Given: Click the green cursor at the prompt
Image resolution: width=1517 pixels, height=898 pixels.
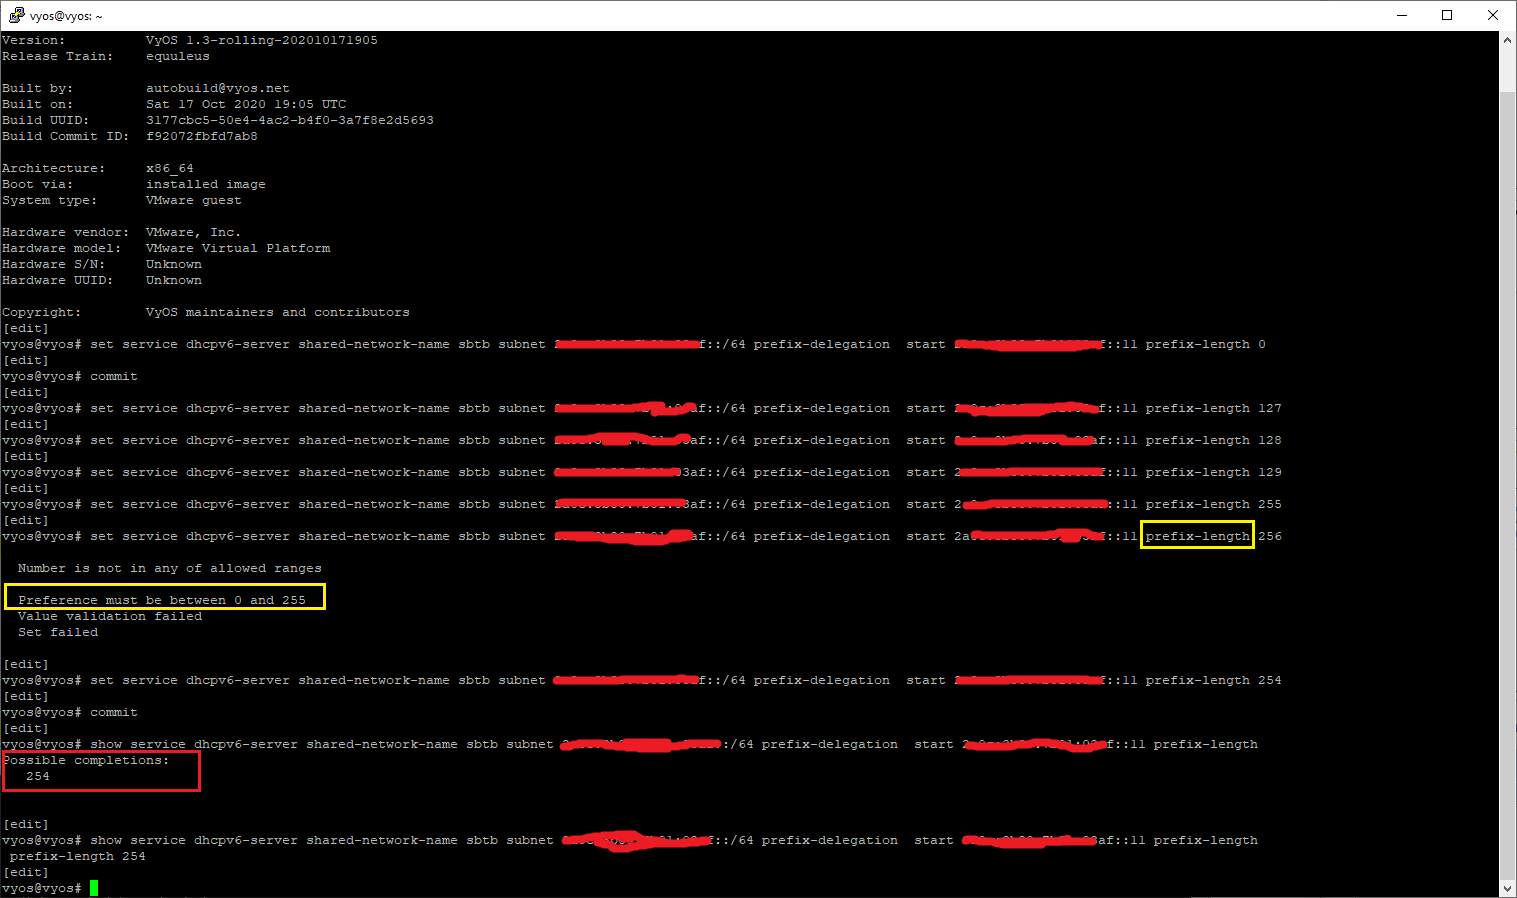Looking at the screenshot, I should tap(94, 888).
